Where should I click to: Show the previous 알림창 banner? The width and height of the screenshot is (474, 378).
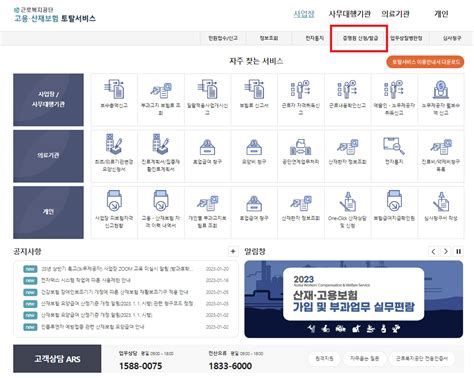433,251
